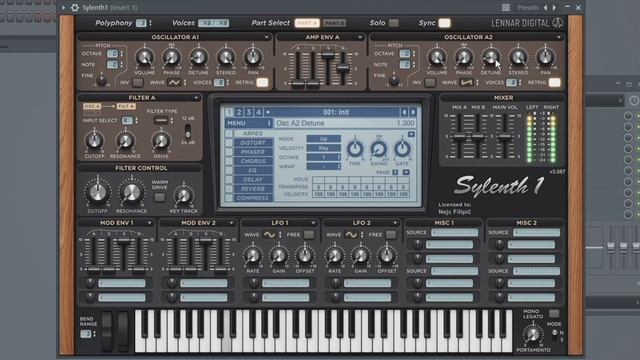Select Part B button
The image size is (640, 360).
[x=334, y=23]
